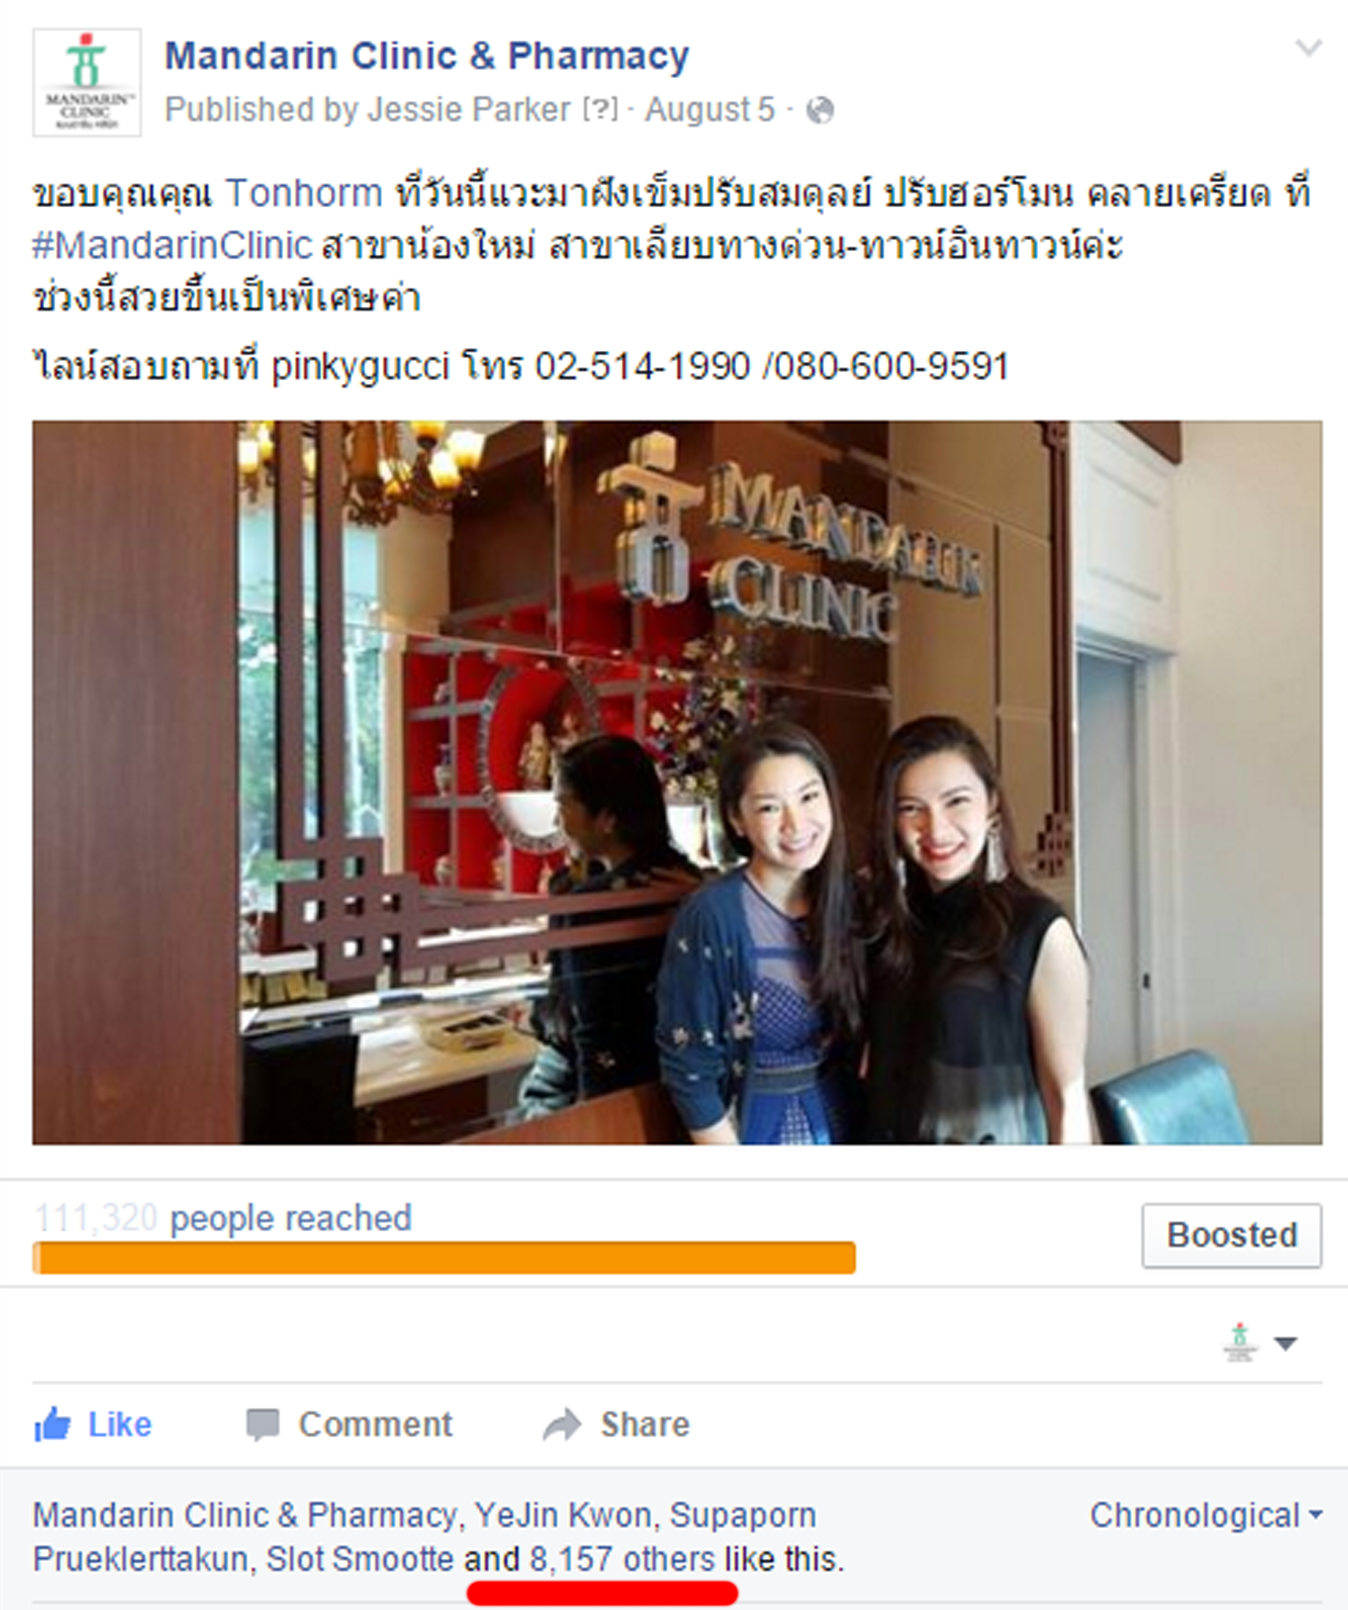Click the orange people reached bar
This screenshot has width=1348, height=1610.
(x=444, y=1257)
